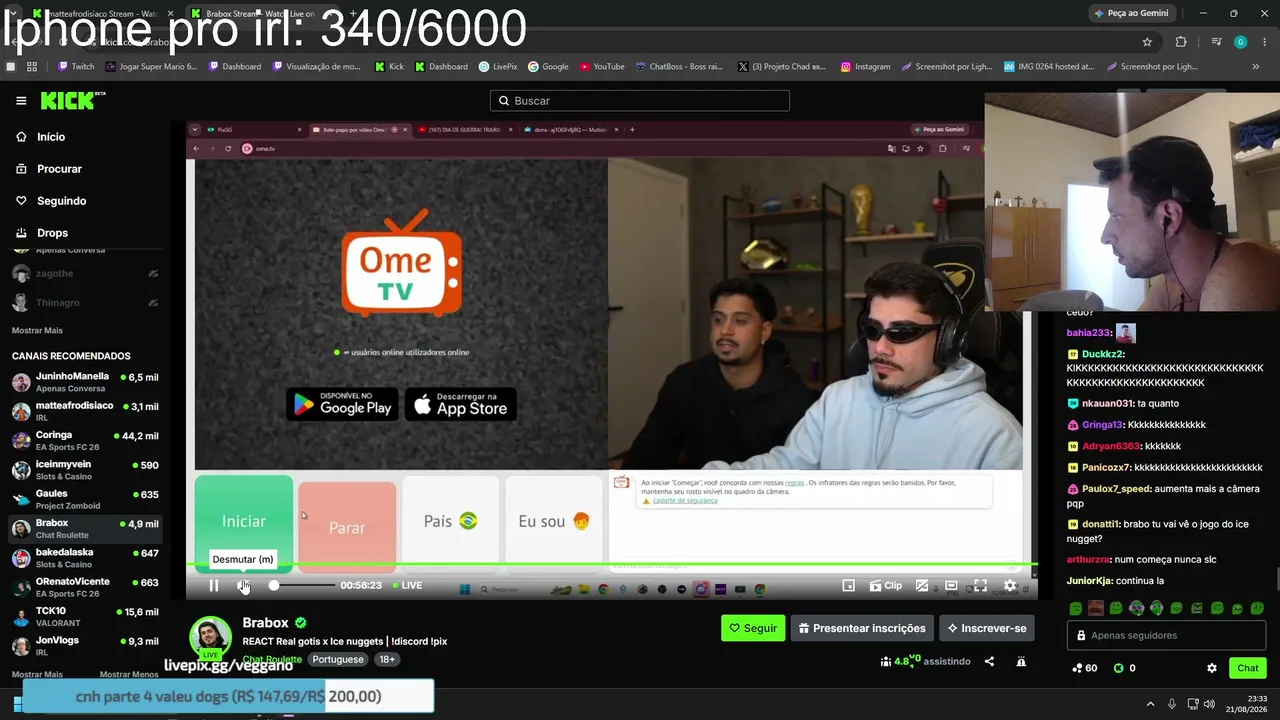
Task: Report the stream with the alert icon
Action: 1021,661
